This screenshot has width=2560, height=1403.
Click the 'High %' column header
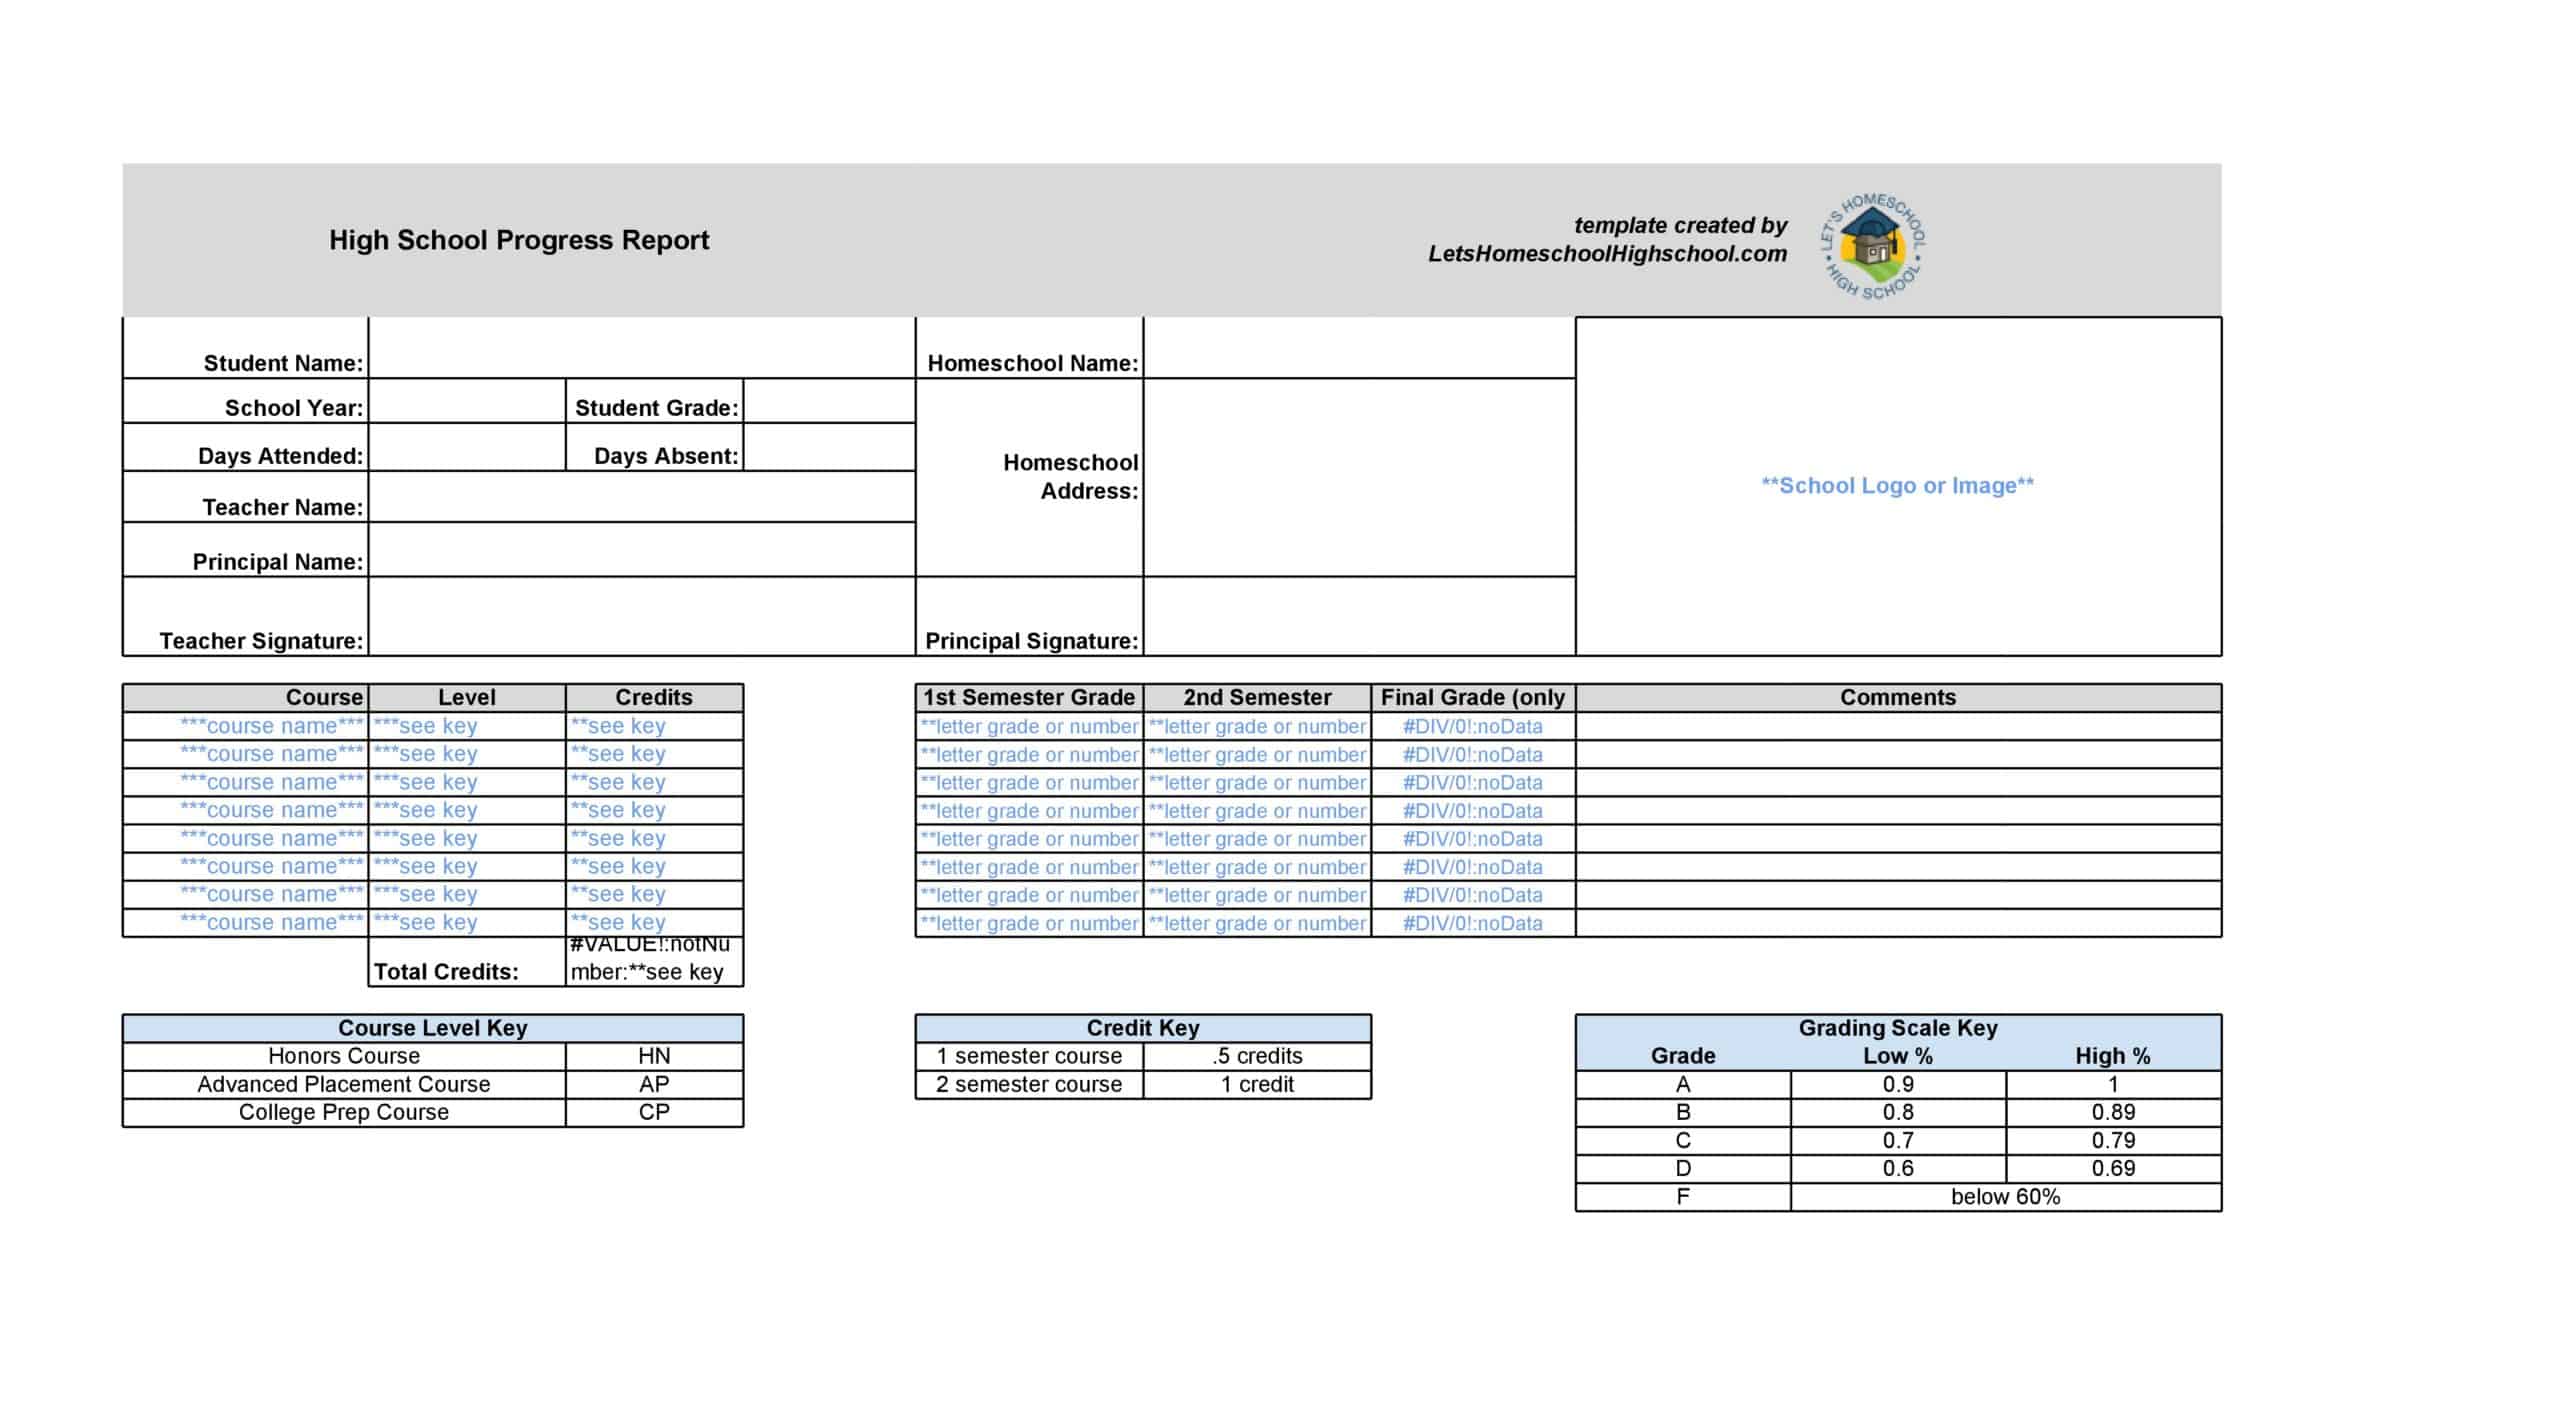(x=2113, y=1056)
